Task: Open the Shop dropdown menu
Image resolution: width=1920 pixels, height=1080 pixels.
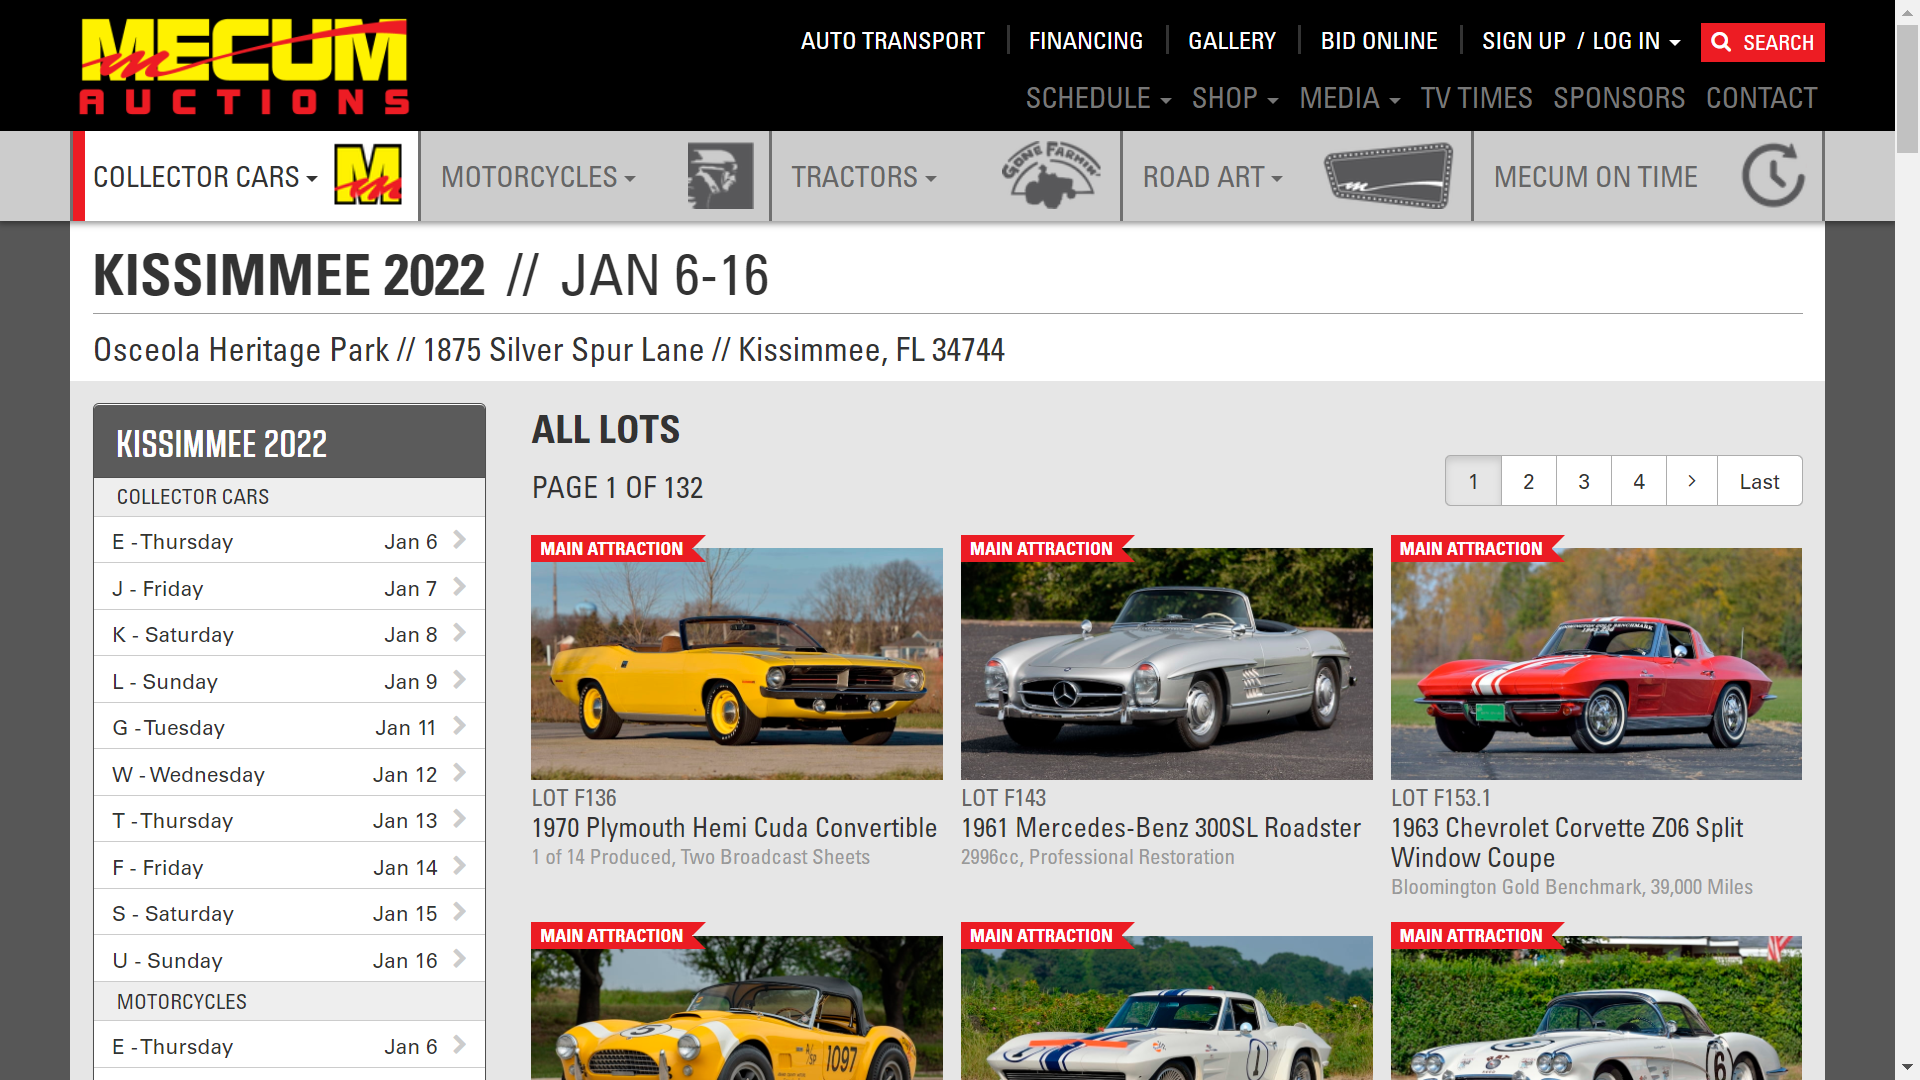Action: [x=1235, y=98]
